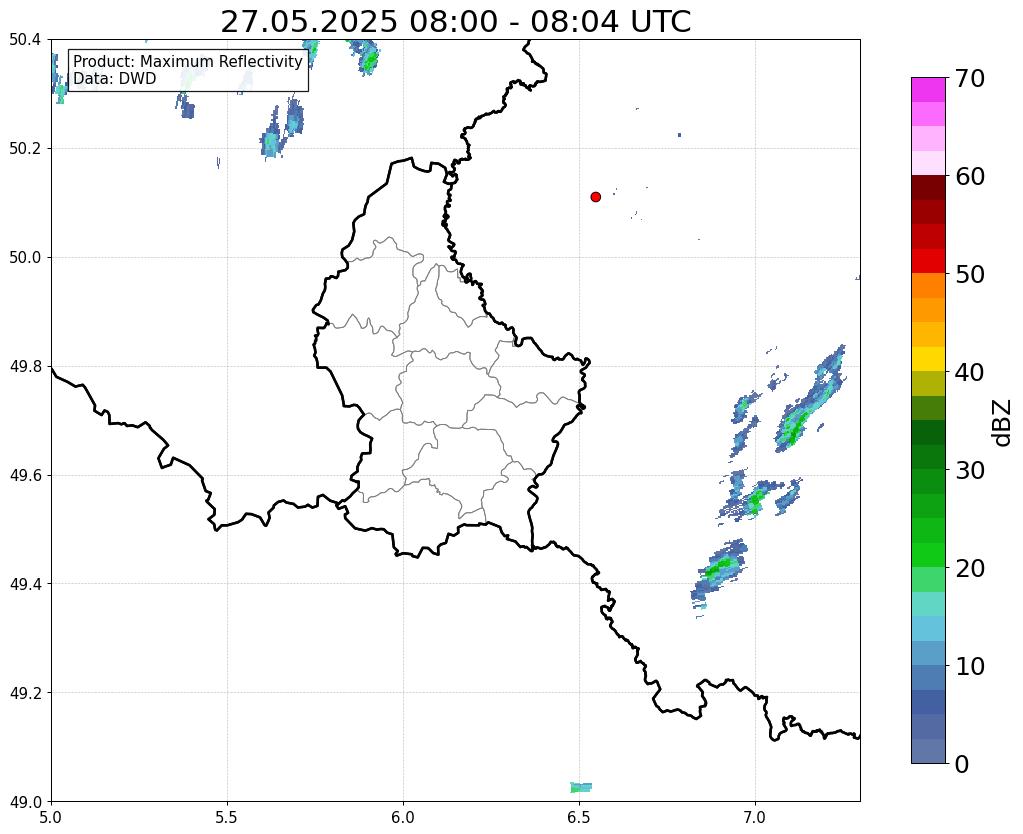Viewport: 1023px width, 834px height.
Task: Click latitude axis label 50.0
Action: pos(25,258)
